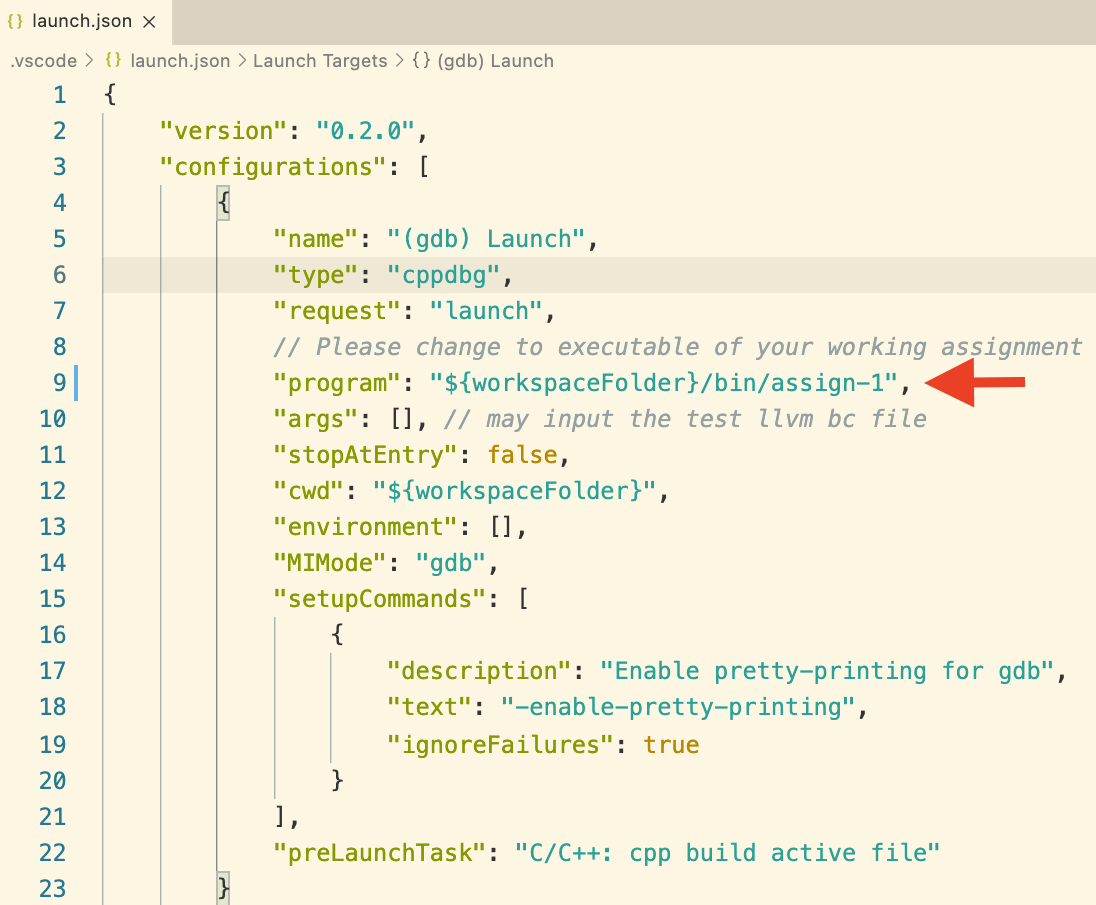This screenshot has width=1096, height=905.
Task: Click the preLaunchTask build active file value
Action: (727, 853)
